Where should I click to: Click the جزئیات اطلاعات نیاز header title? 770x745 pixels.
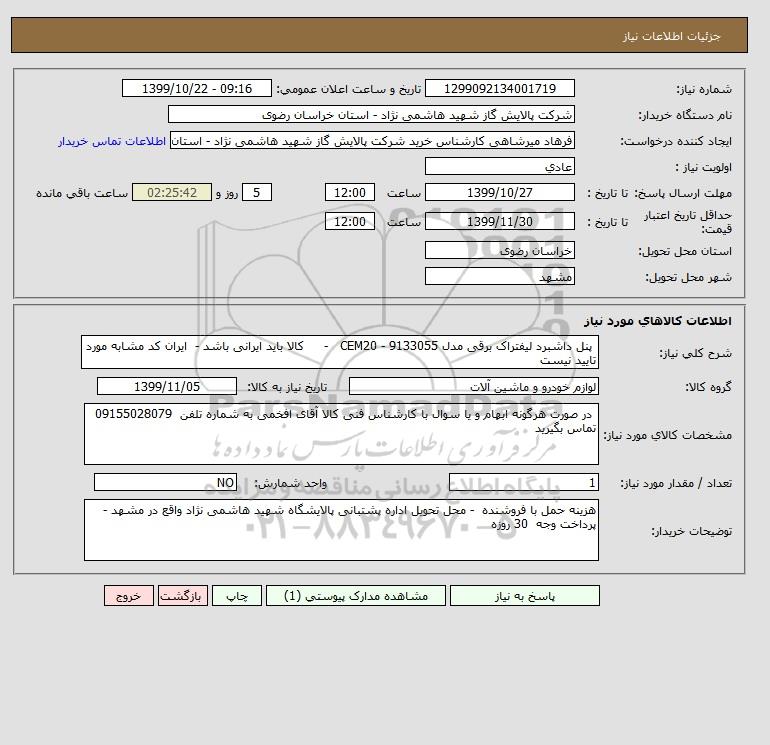[672, 37]
